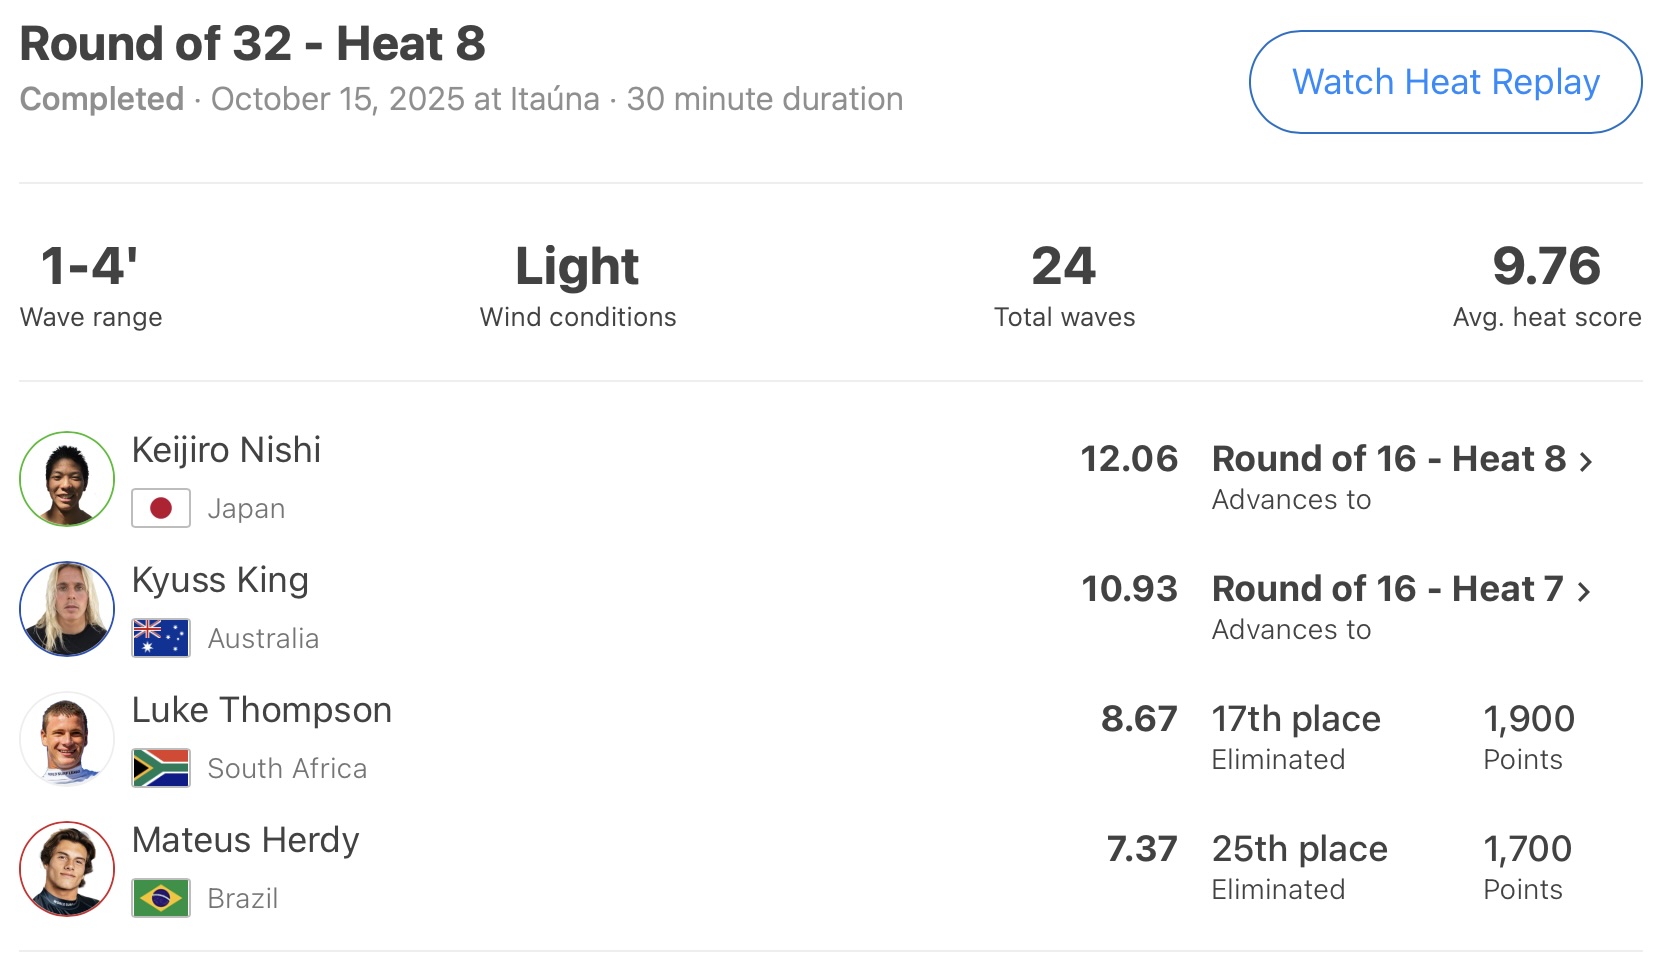Select the Kyuss King name

220,580
